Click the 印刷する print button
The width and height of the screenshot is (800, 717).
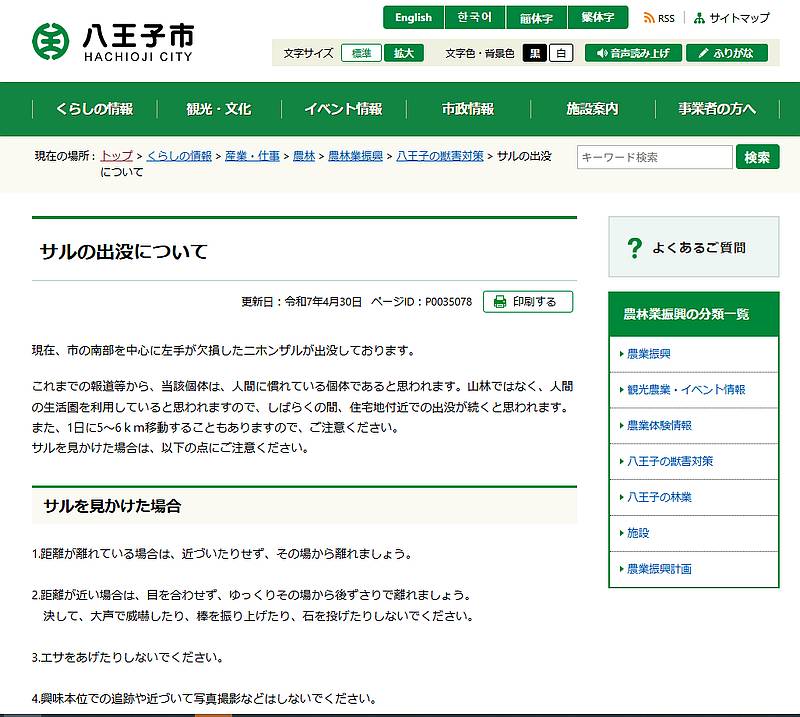pyautogui.click(x=528, y=302)
